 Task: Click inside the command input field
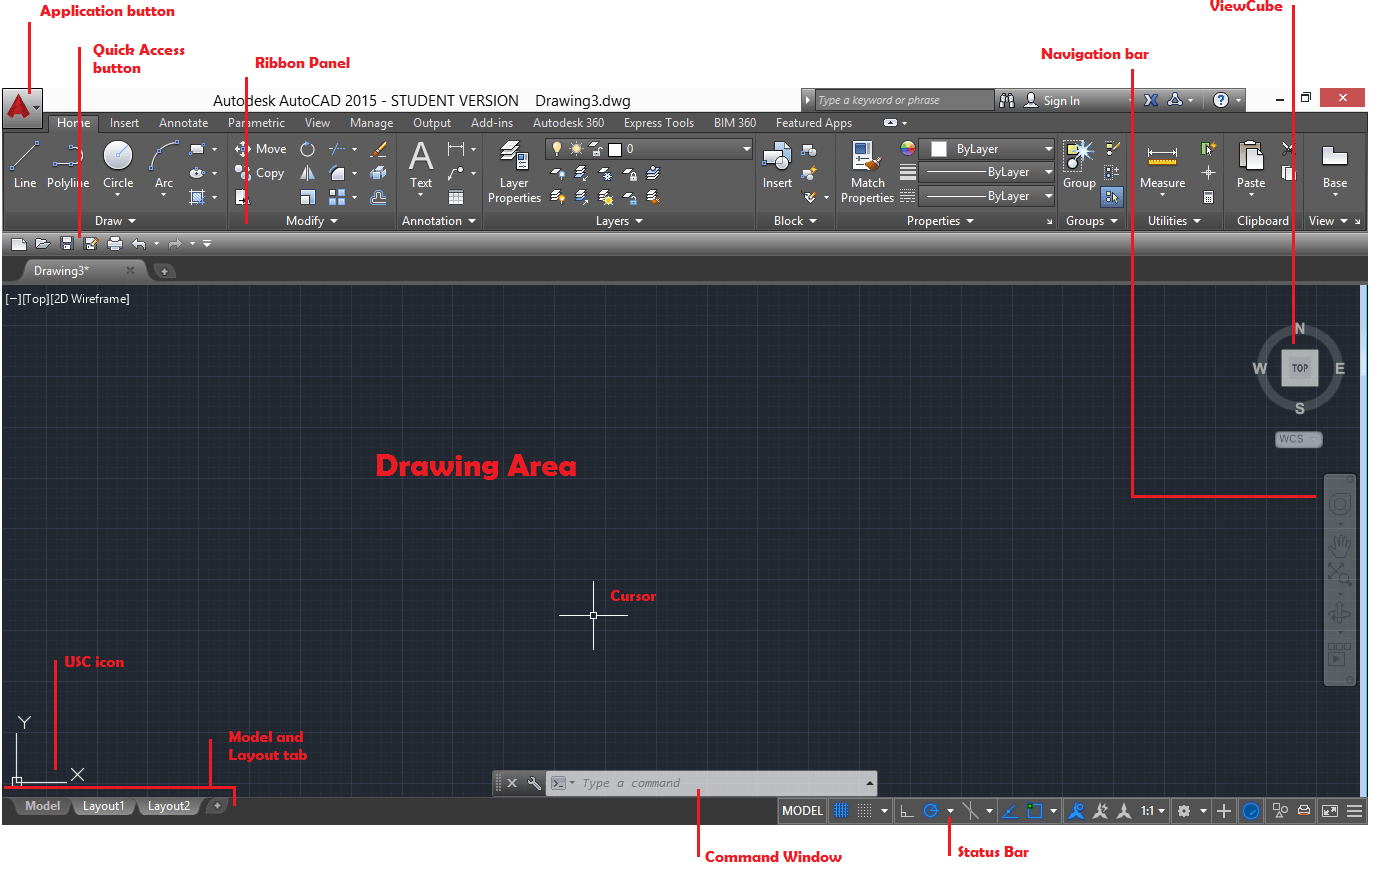[700, 783]
